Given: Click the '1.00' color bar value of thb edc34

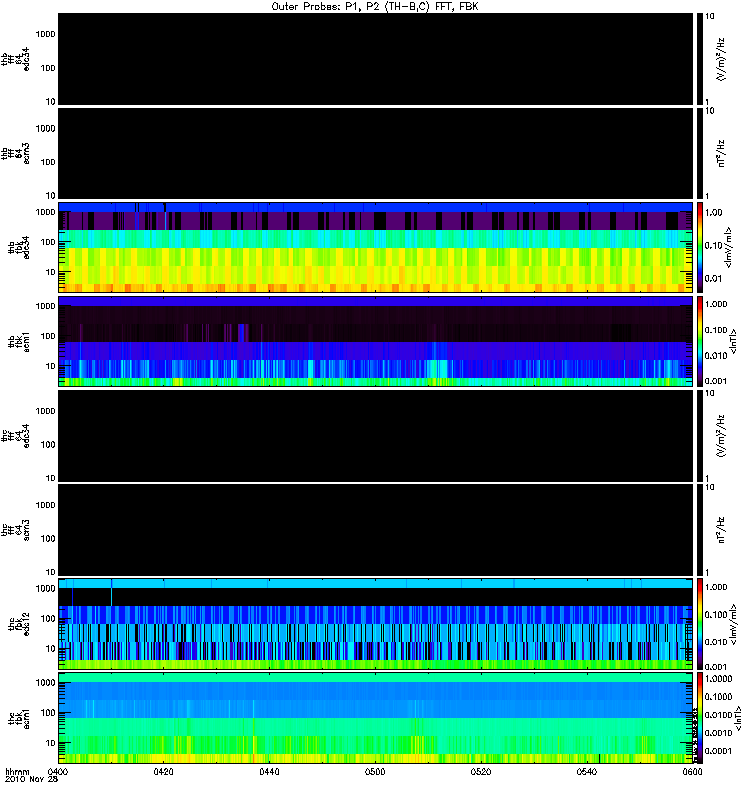Looking at the screenshot, I should (714, 213).
